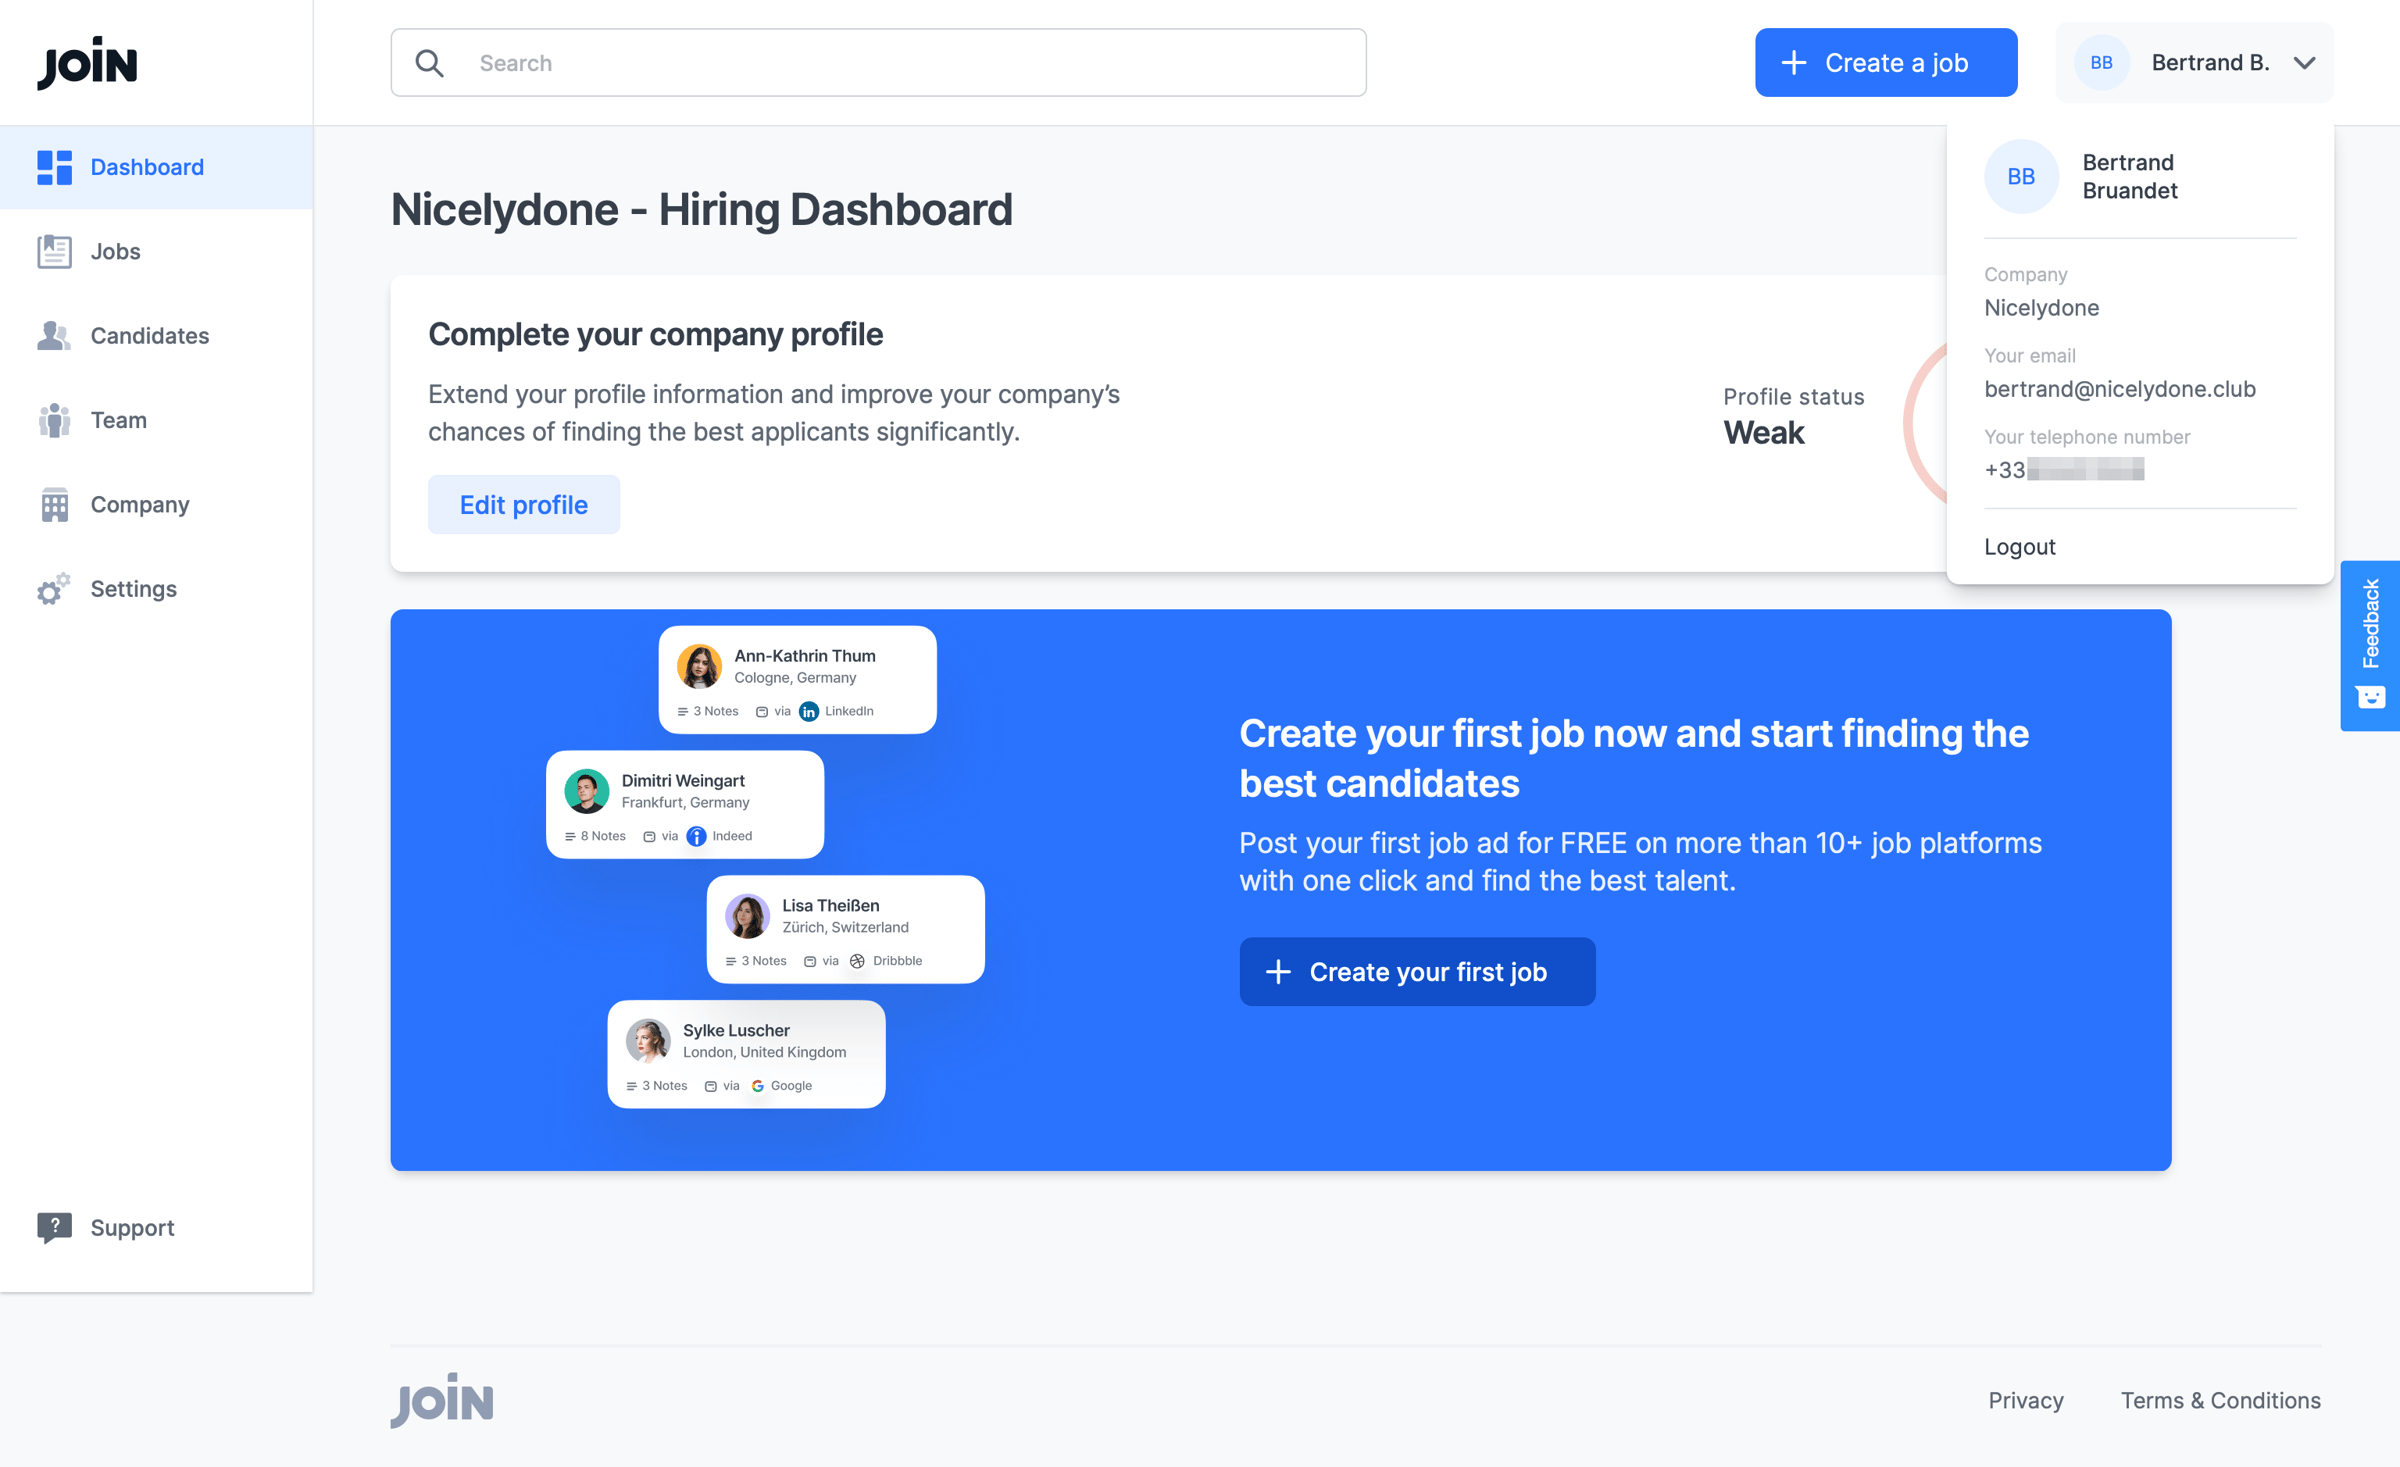Open the Team section
This screenshot has width=2400, height=1467.
point(156,420)
